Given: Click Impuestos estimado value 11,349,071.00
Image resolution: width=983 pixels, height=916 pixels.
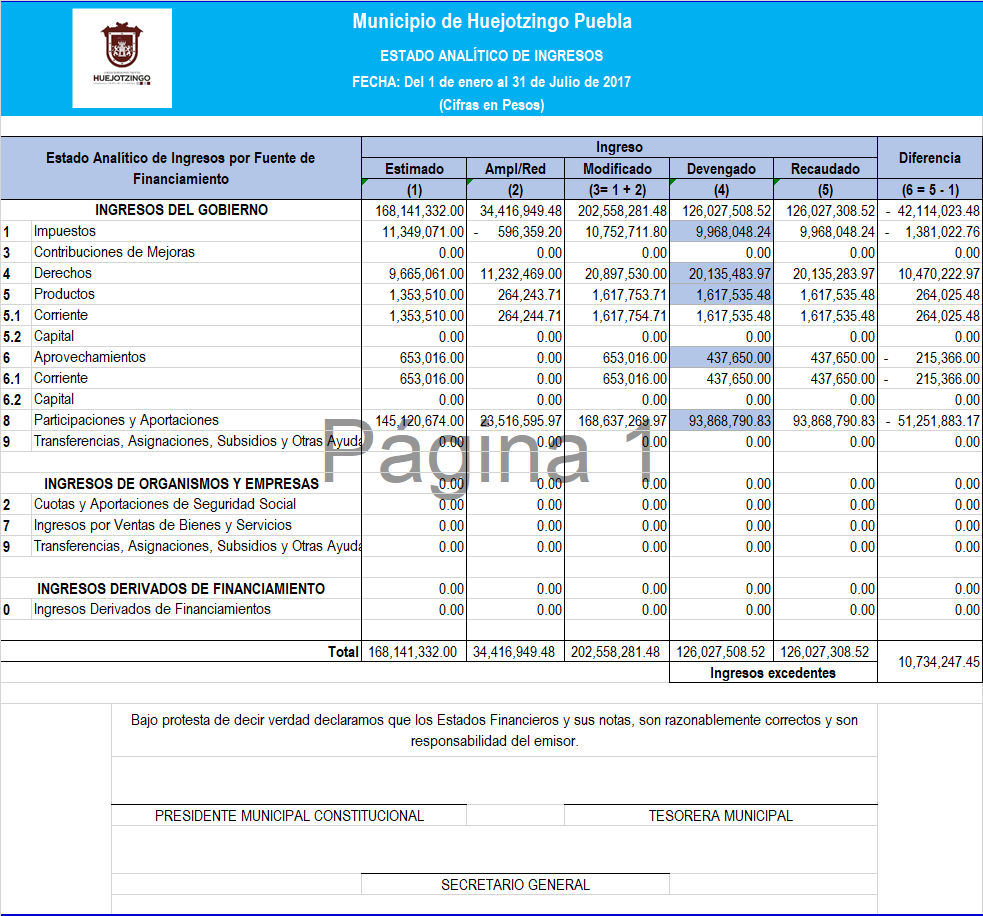Looking at the screenshot, I should [x=423, y=232].
